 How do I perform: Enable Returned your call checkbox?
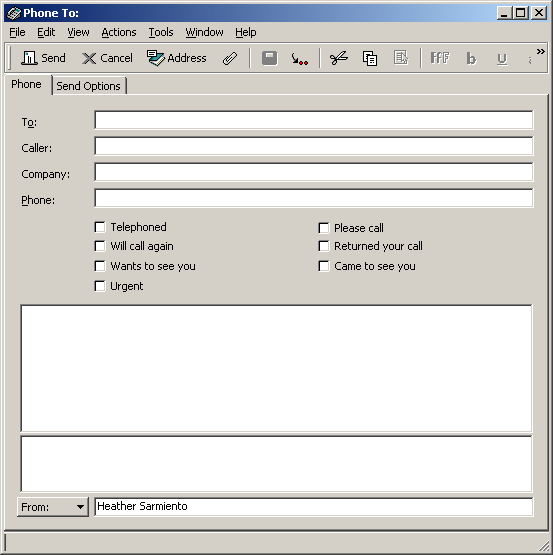point(324,246)
